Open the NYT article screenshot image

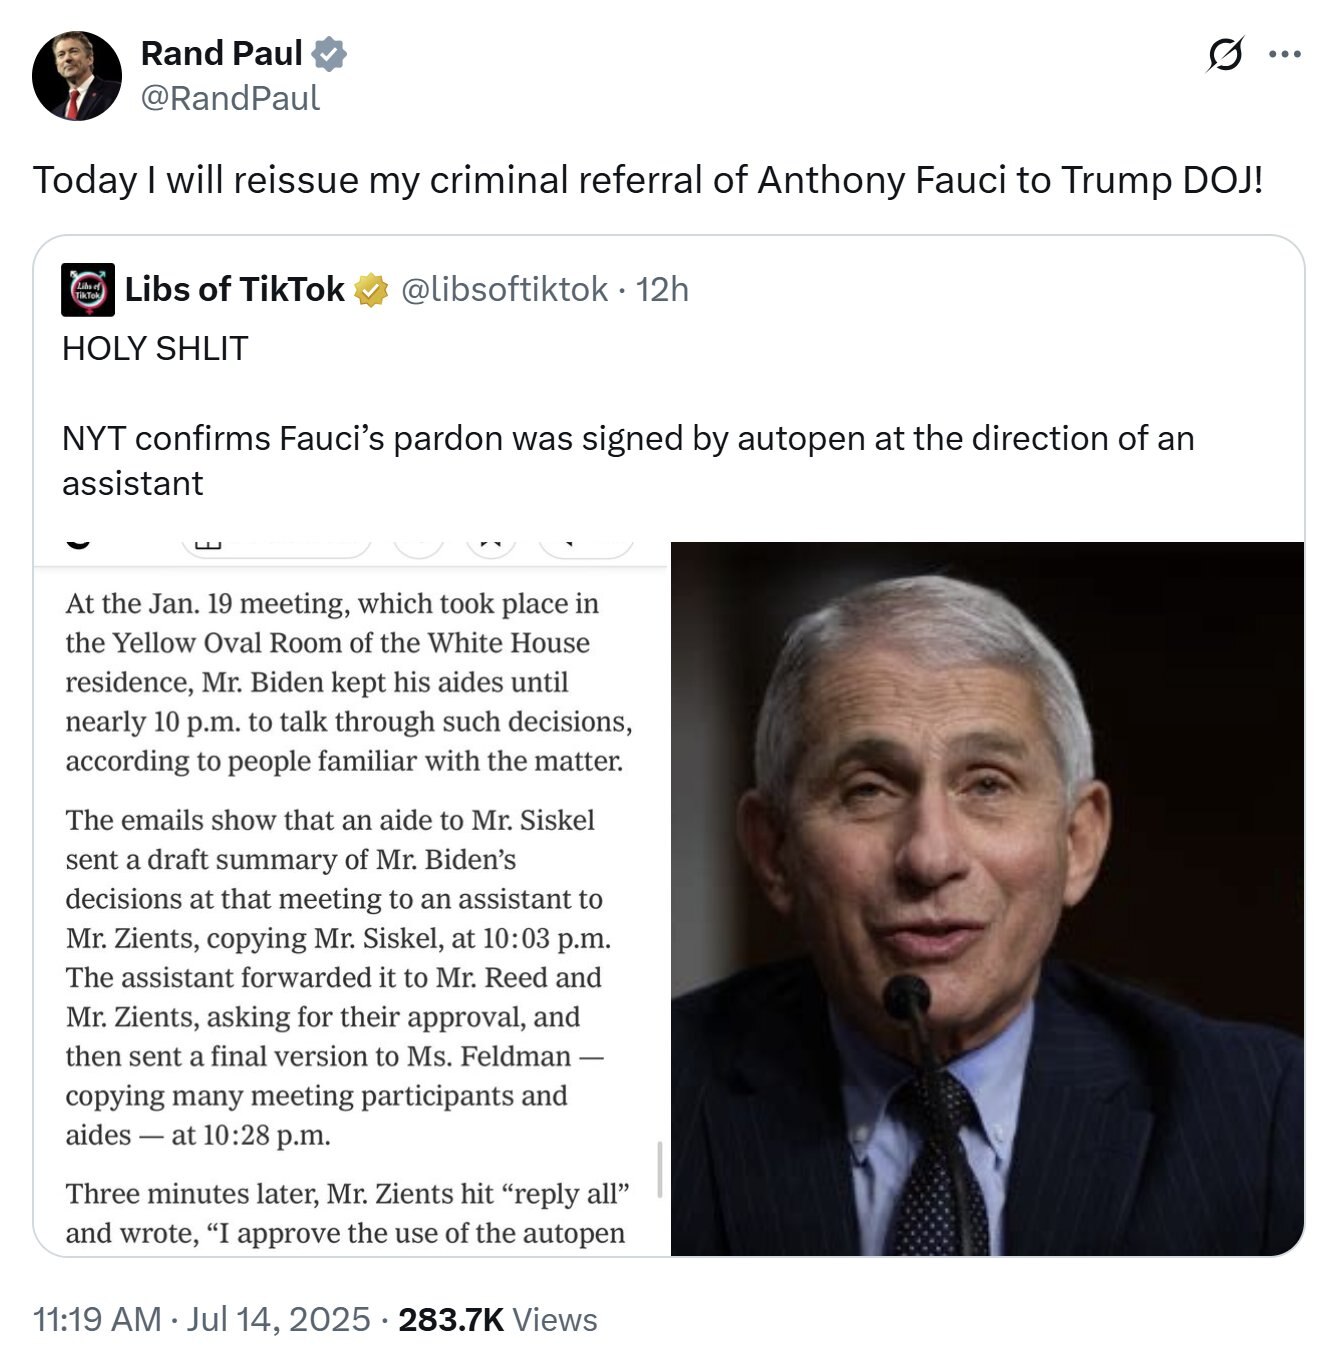[350, 900]
